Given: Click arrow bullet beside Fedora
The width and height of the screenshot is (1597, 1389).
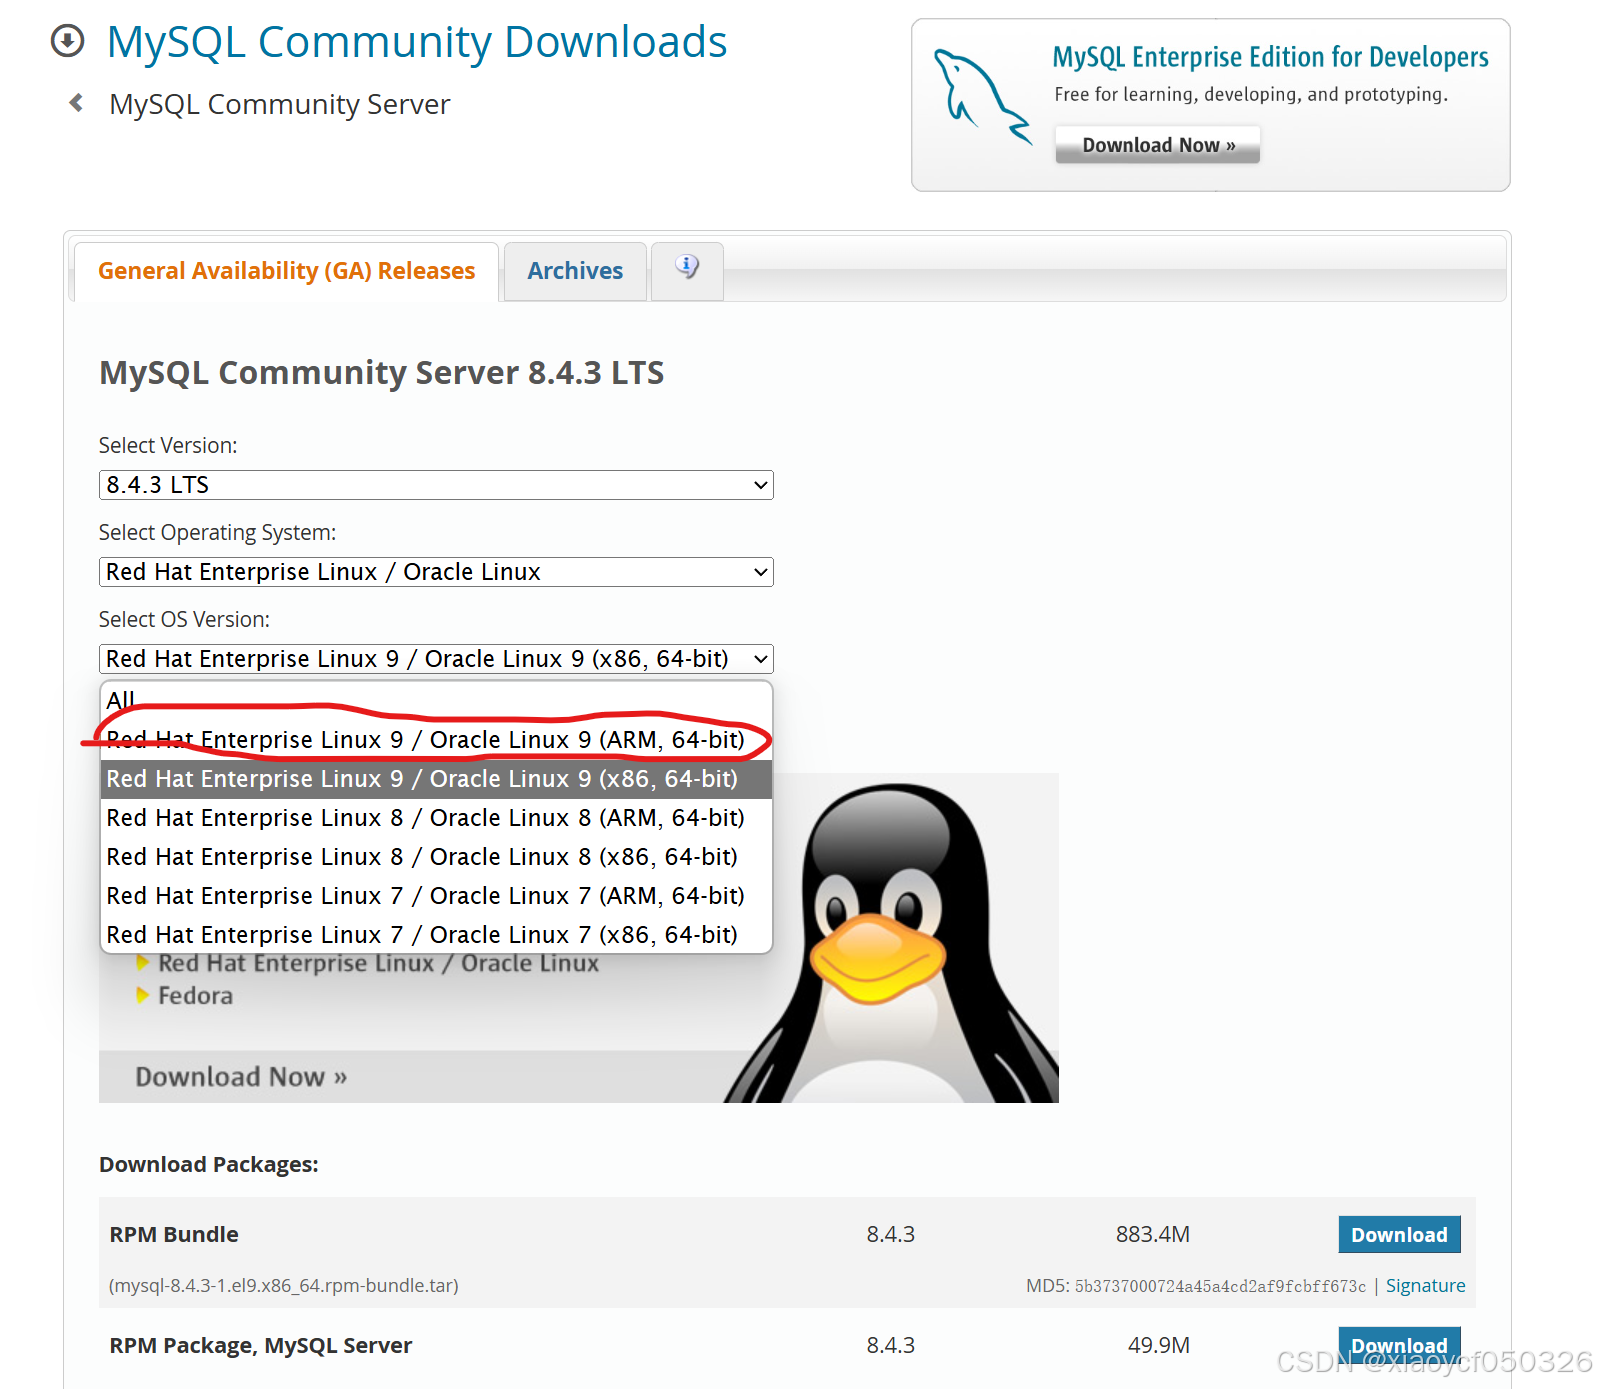Looking at the screenshot, I should tap(142, 995).
